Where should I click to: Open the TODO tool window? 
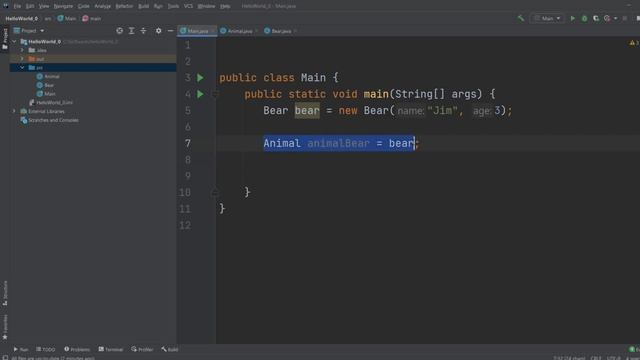pyautogui.click(x=45, y=349)
